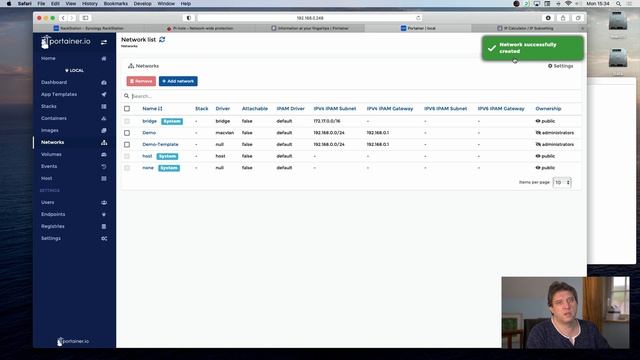Screen dimensions: 640x360
Task: Click the macvlan driver cell
Action: [x=224, y=133]
